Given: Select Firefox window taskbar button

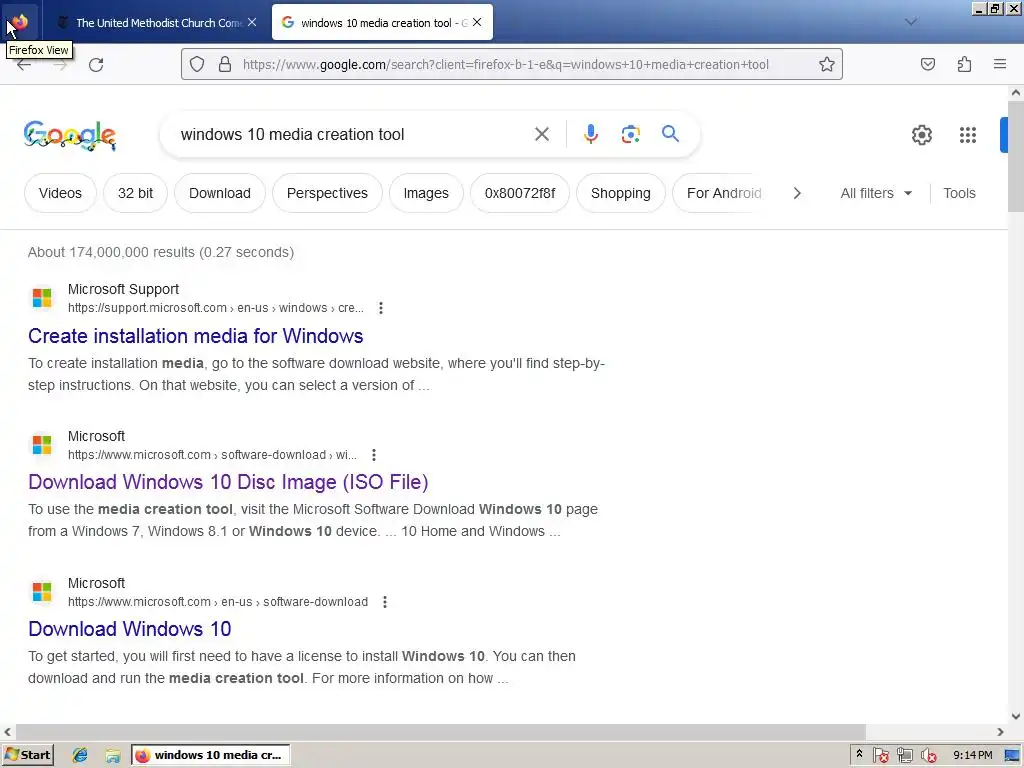Looking at the screenshot, I should point(210,755).
